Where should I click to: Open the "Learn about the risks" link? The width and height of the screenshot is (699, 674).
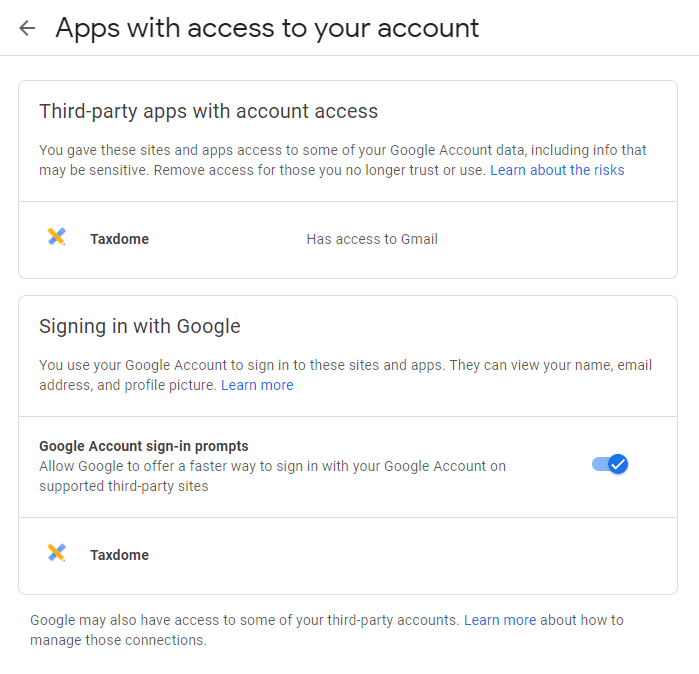click(557, 170)
